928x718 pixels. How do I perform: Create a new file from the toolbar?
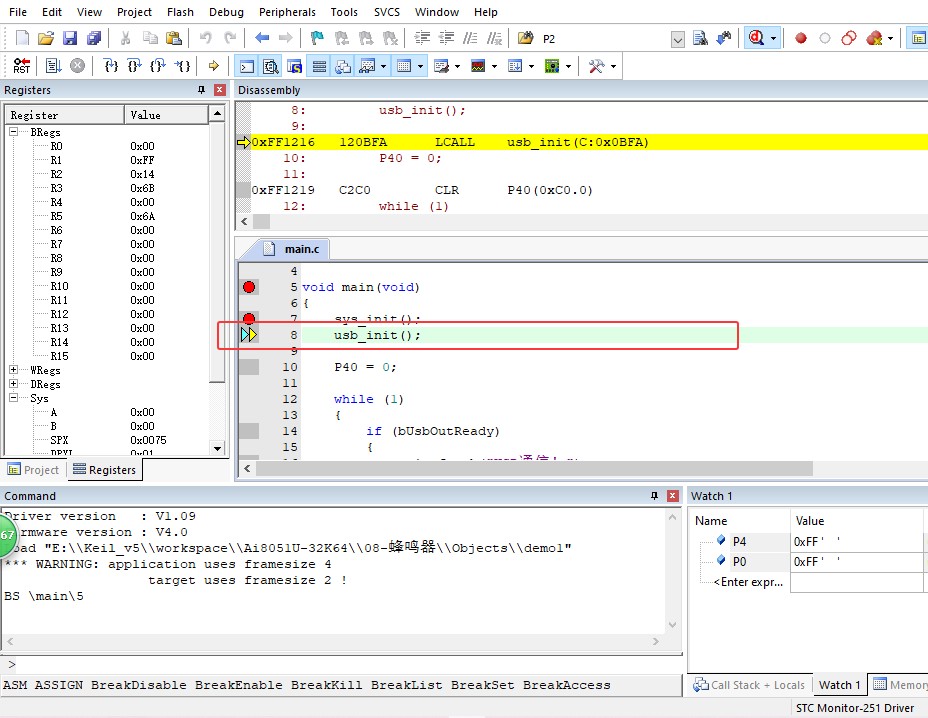click(x=22, y=38)
